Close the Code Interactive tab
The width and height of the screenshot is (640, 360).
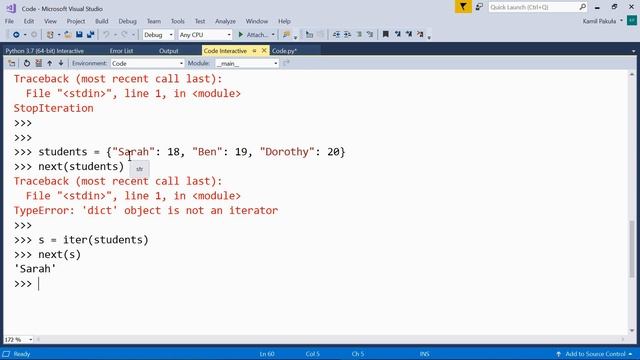click(x=264, y=51)
